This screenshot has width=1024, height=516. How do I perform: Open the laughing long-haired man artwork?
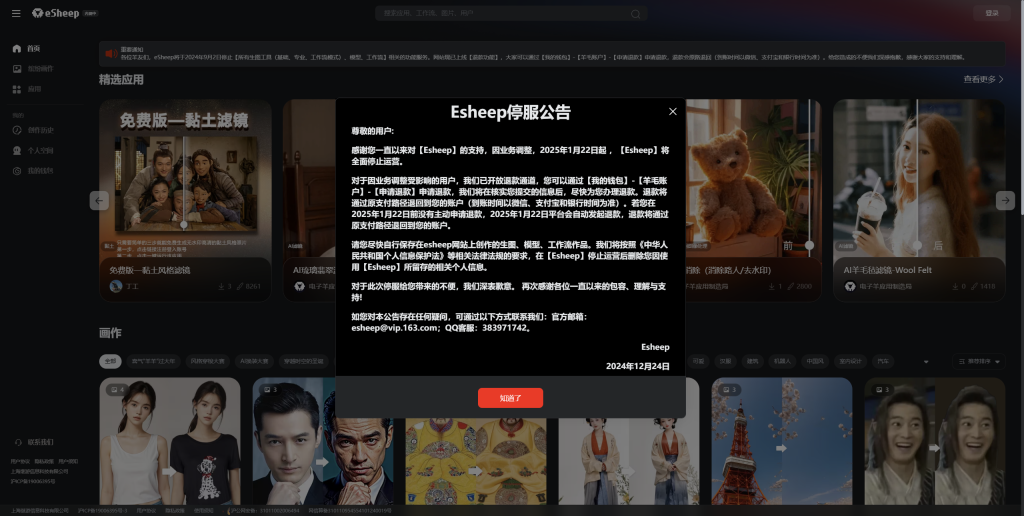[x=935, y=442]
